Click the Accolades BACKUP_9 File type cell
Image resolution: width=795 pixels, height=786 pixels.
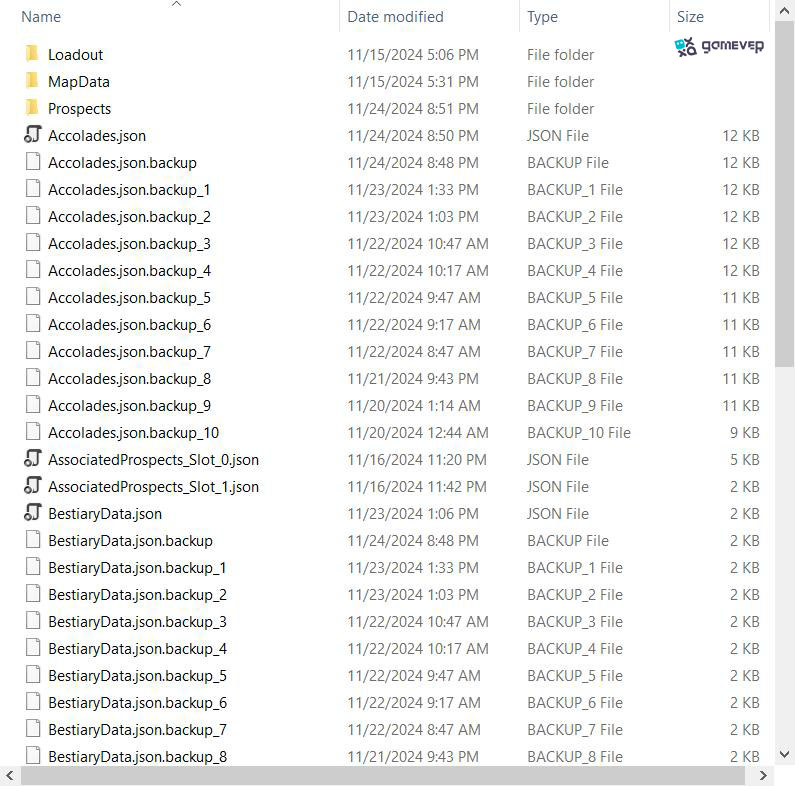(574, 406)
